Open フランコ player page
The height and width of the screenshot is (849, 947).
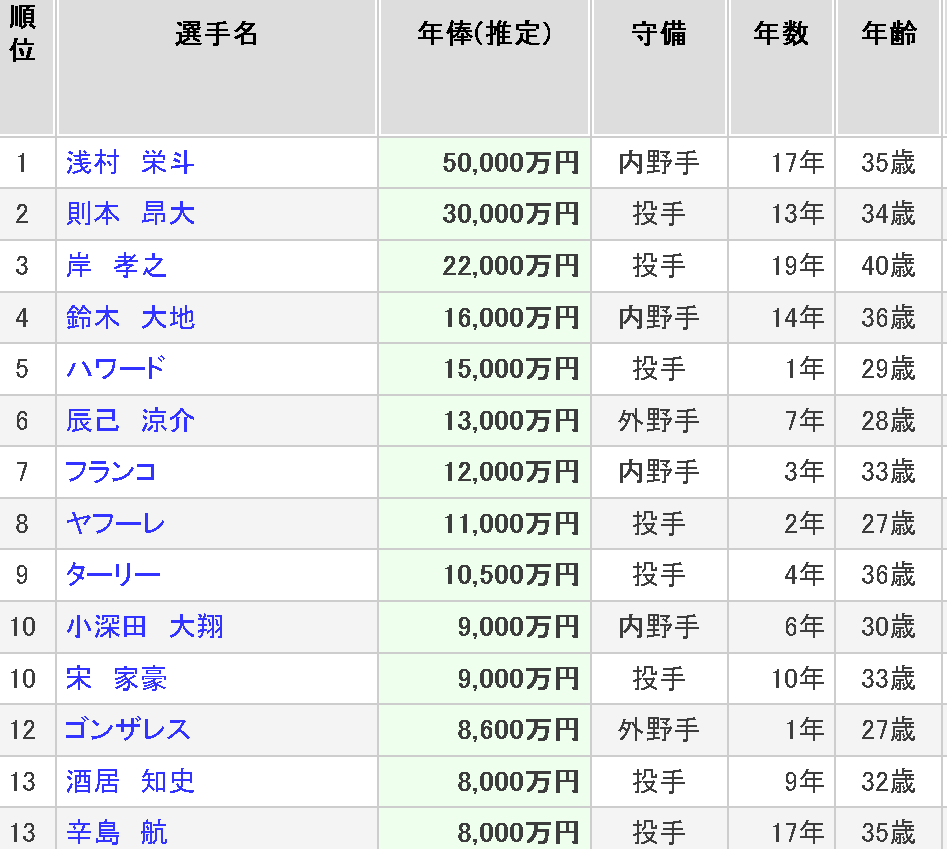(x=111, y=472)
